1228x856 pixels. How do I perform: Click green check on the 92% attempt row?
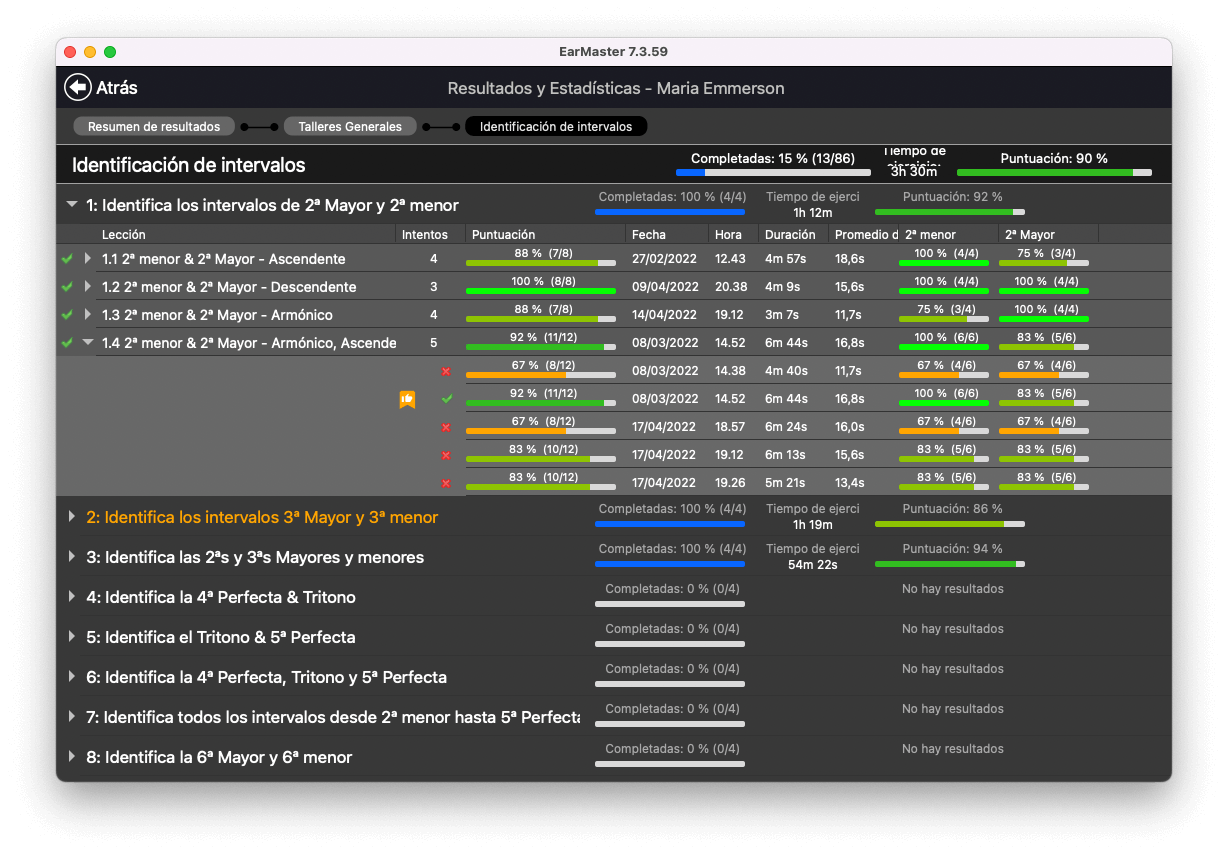click(x=446, y=399)
